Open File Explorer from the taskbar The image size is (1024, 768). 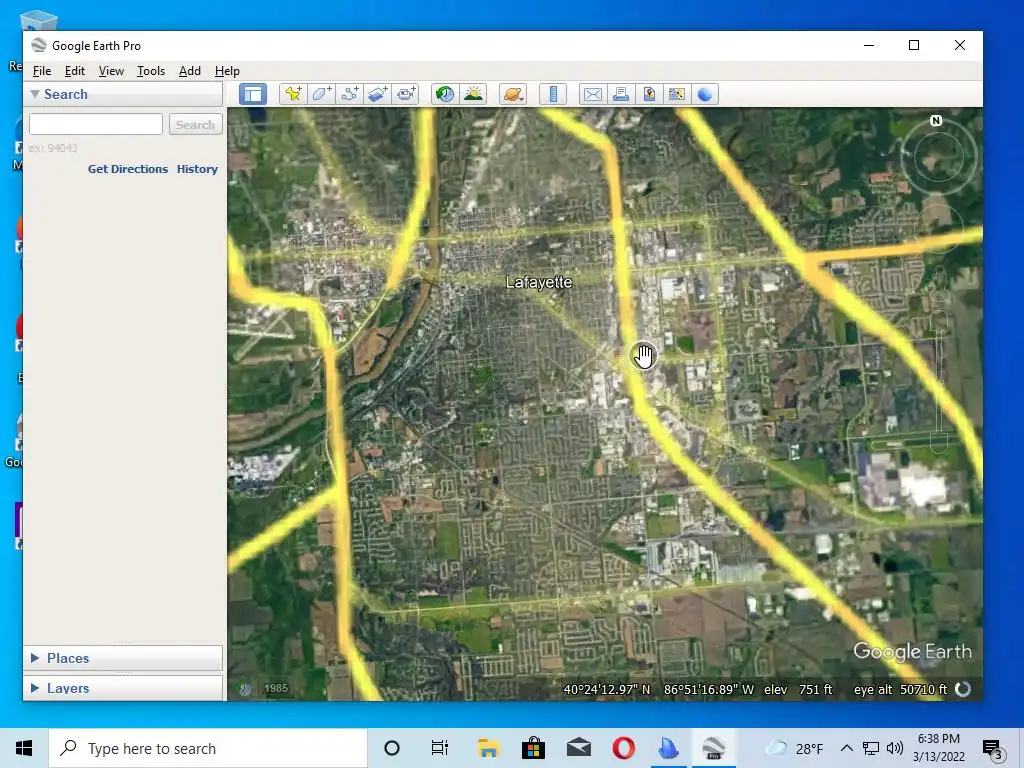(488, 748)
